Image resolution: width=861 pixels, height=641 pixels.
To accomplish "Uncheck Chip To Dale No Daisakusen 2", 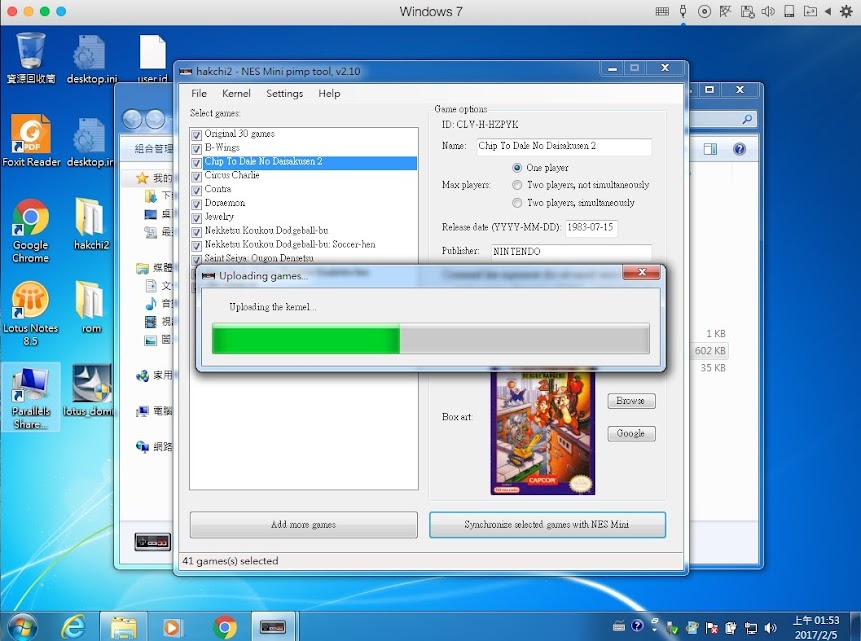I will pyautogui.click(x=196, y=163).
